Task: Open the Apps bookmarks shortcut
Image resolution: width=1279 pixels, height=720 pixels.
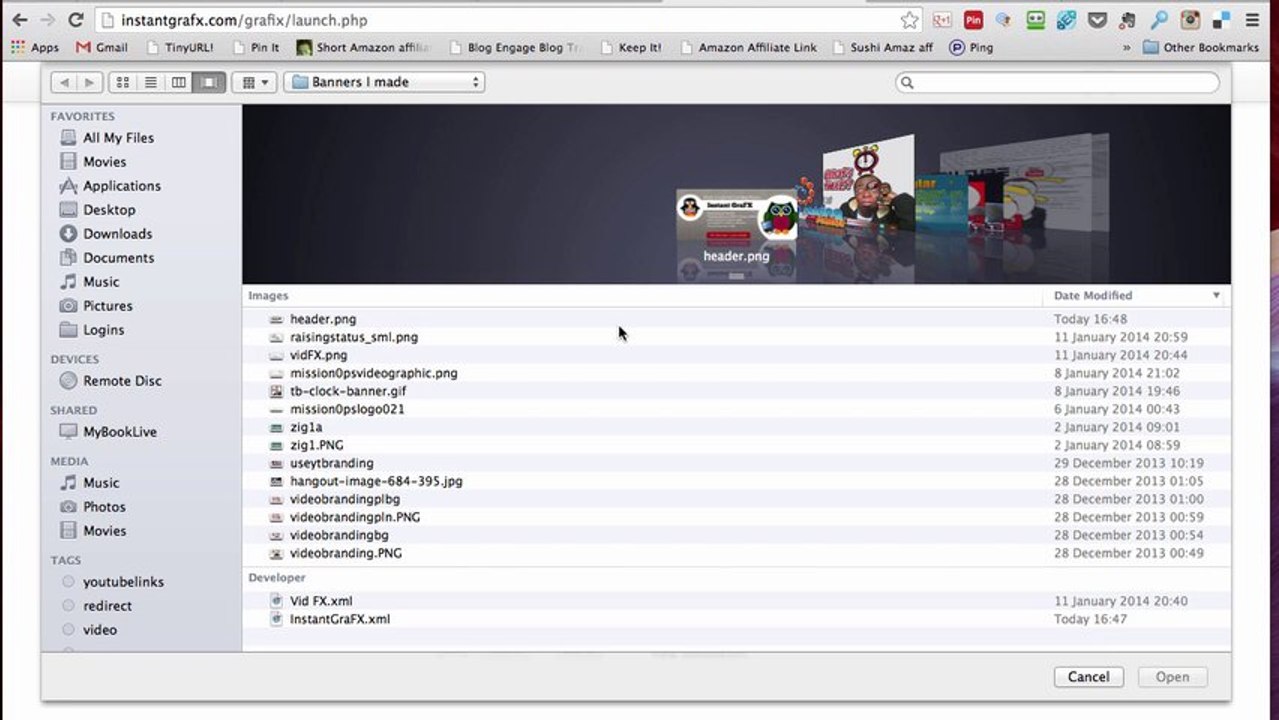Action: tap(35, 47)
